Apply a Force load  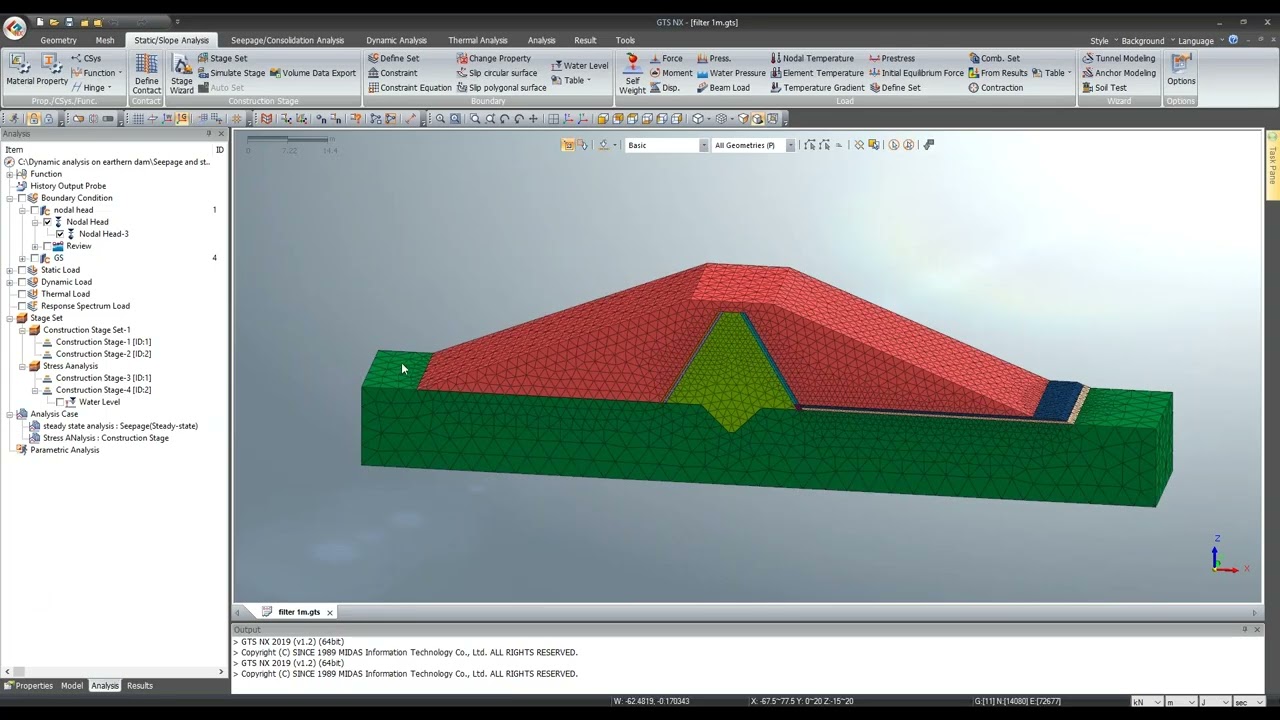pyautogui.click(x=666, y=58)
